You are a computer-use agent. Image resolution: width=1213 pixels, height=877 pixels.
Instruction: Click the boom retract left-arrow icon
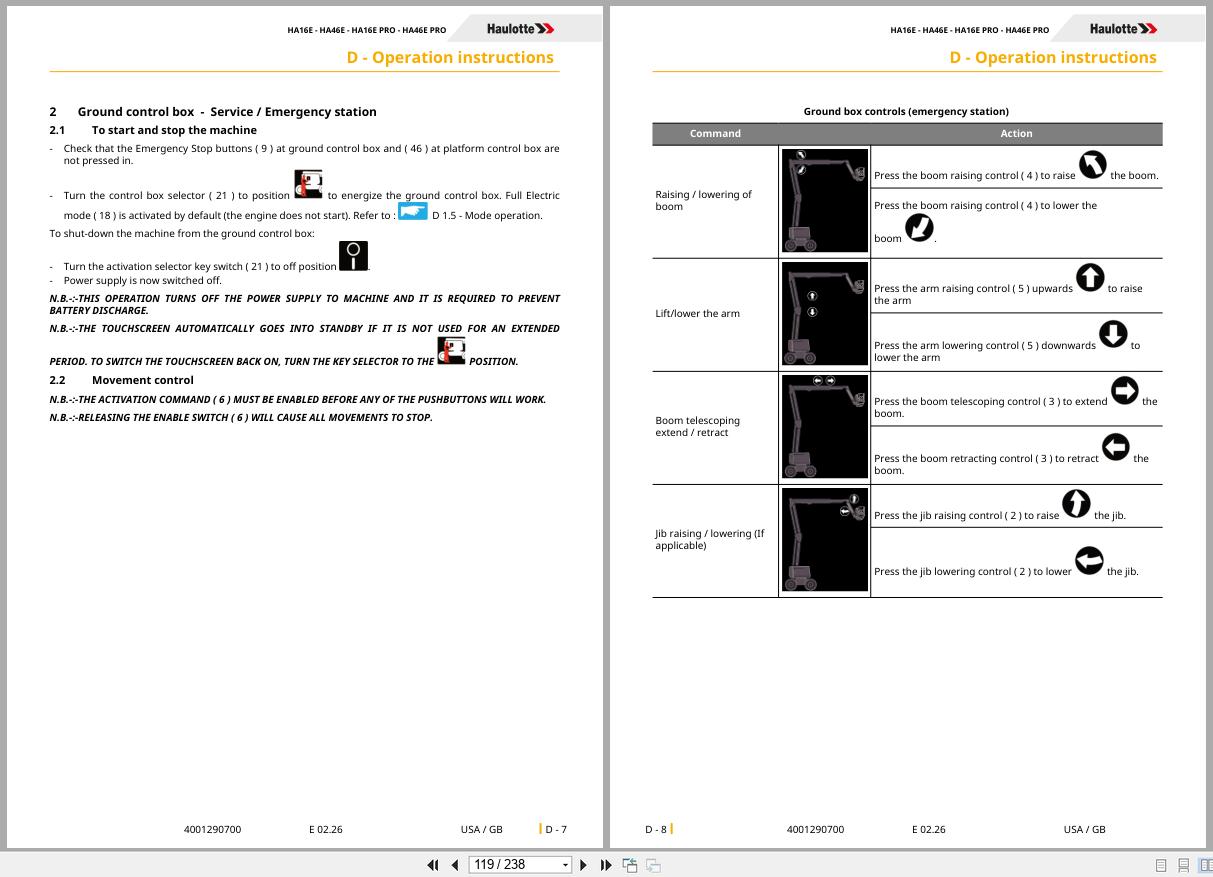[x=1115, y=448]
